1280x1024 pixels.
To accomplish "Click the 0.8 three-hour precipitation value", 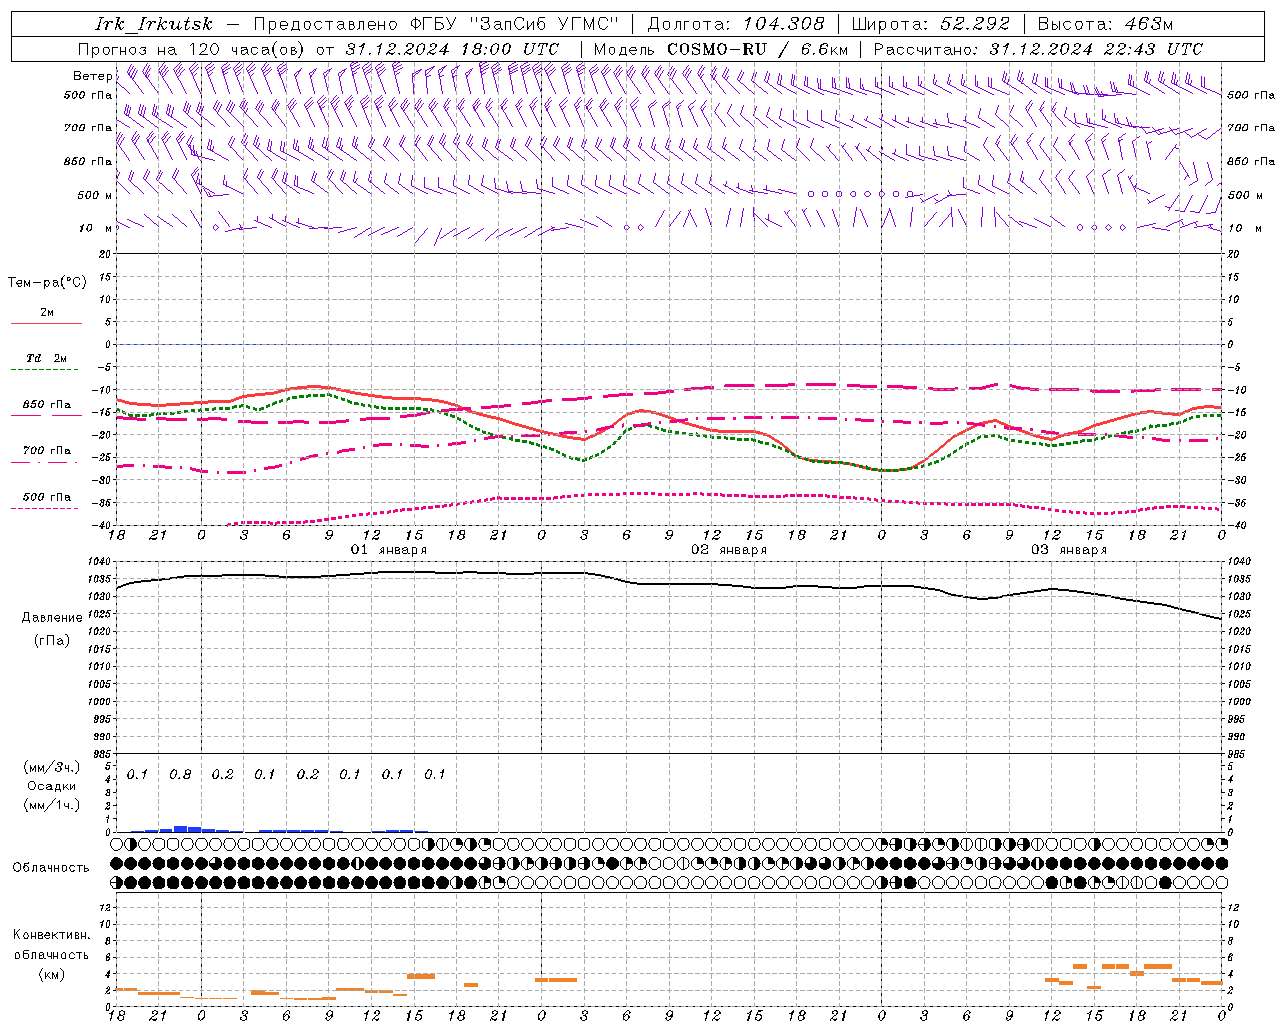I will 180,775.
